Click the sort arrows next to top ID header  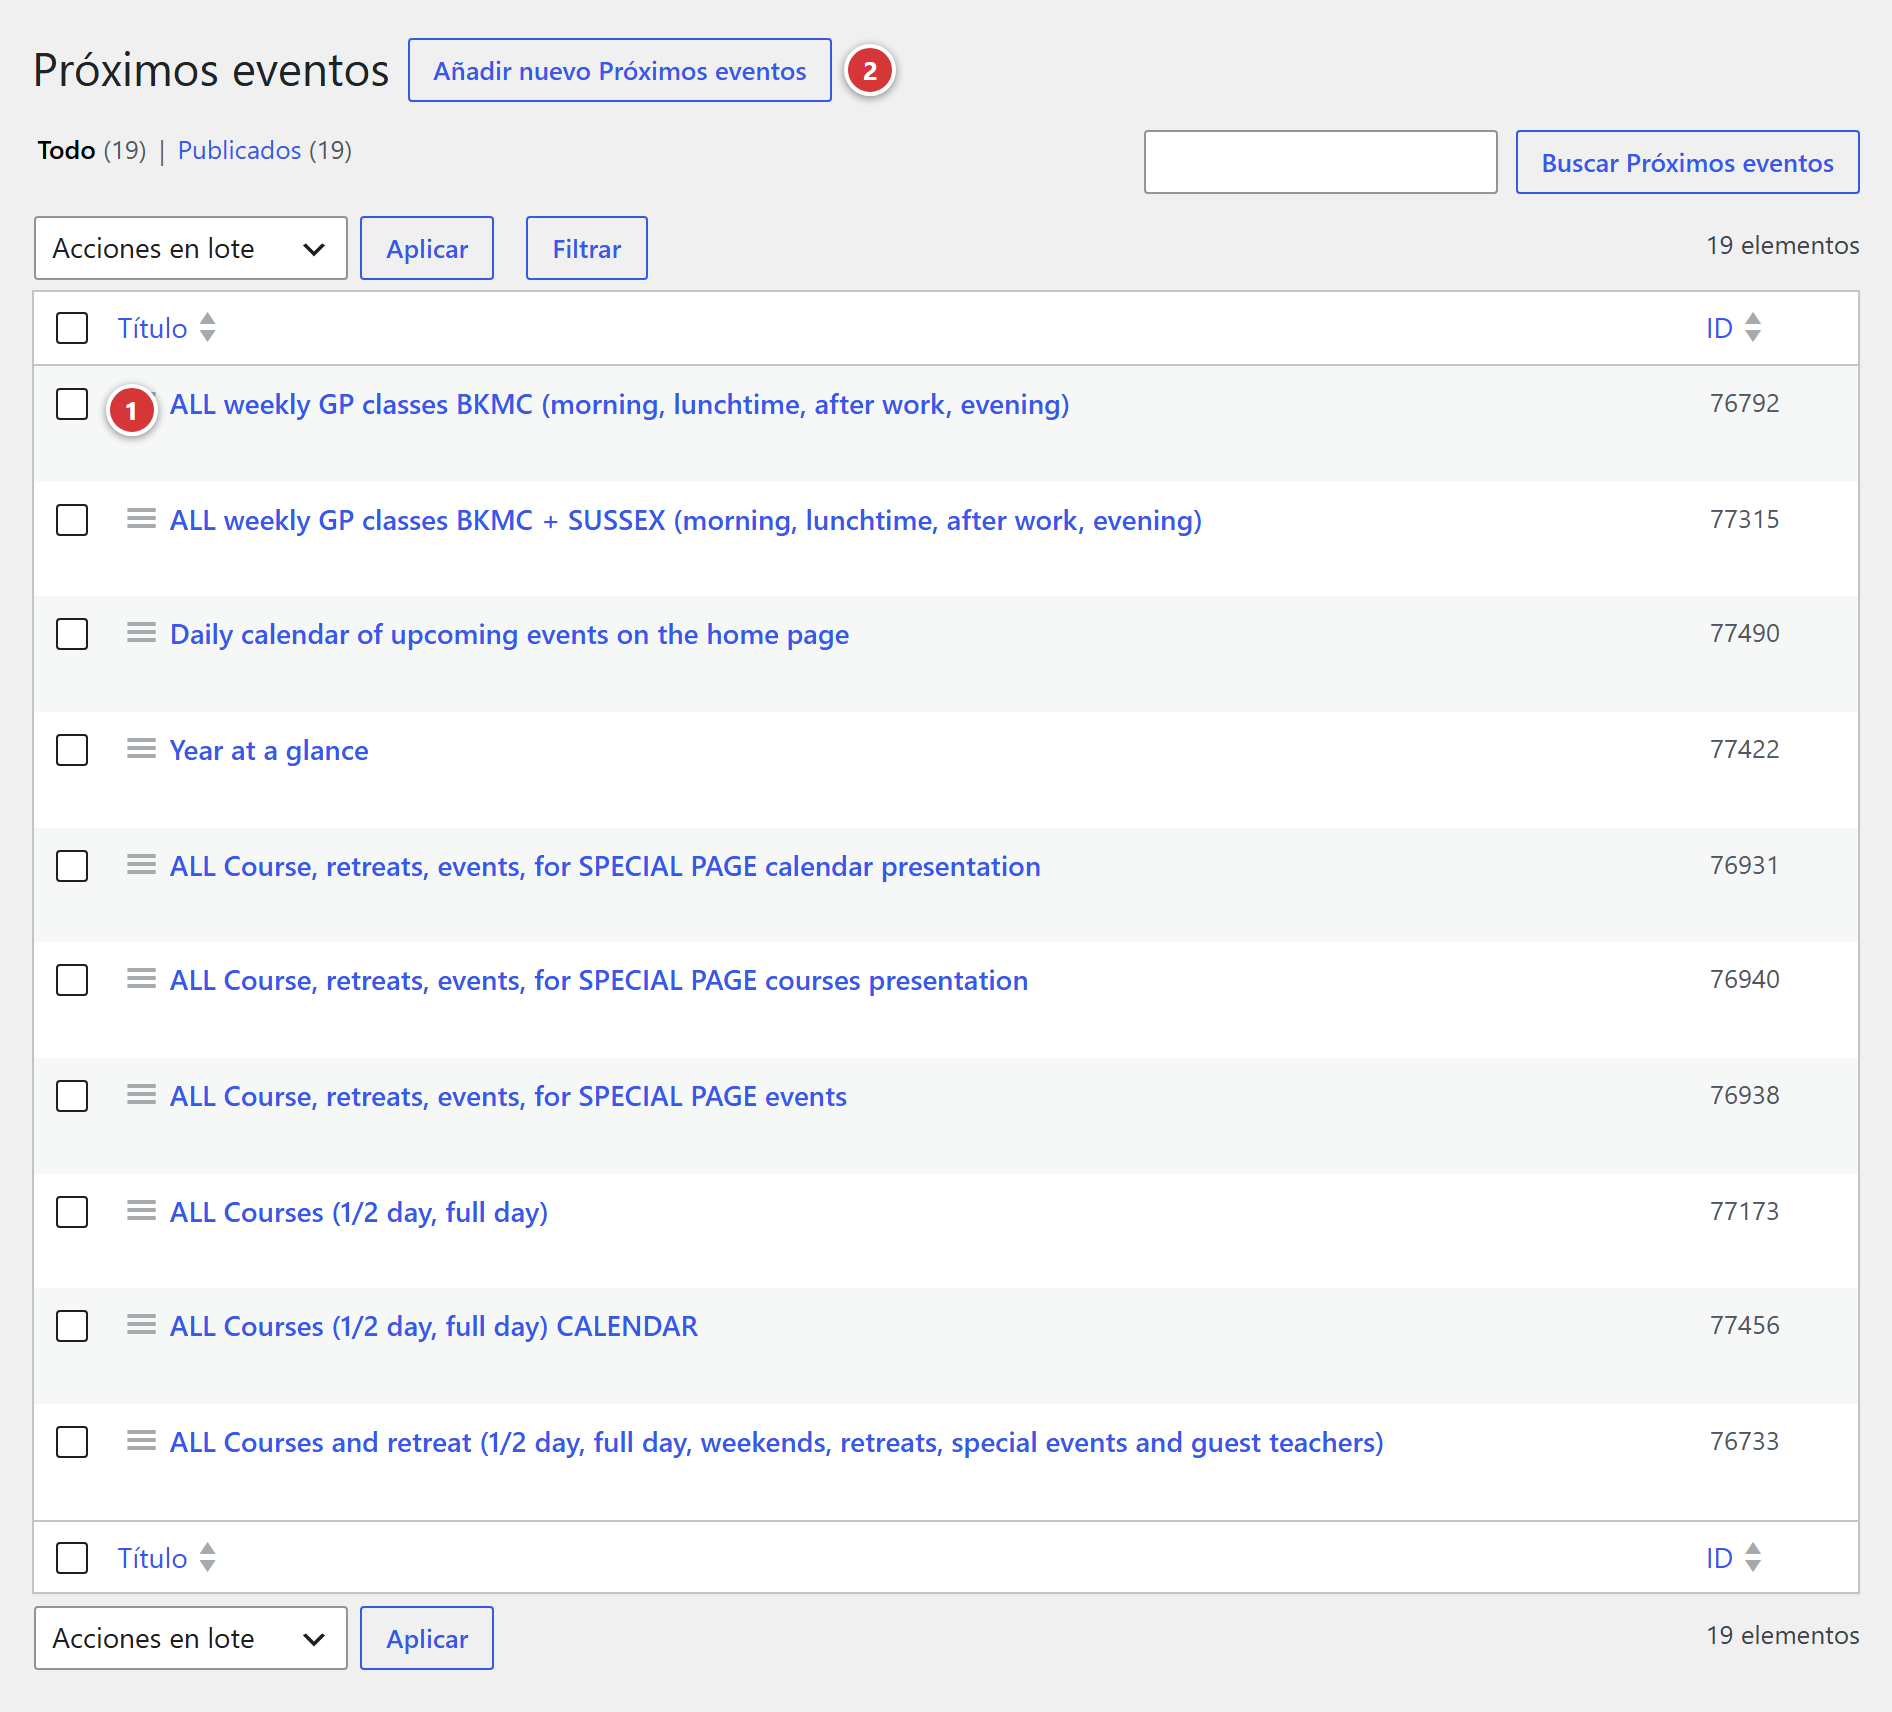(1753, 328)
